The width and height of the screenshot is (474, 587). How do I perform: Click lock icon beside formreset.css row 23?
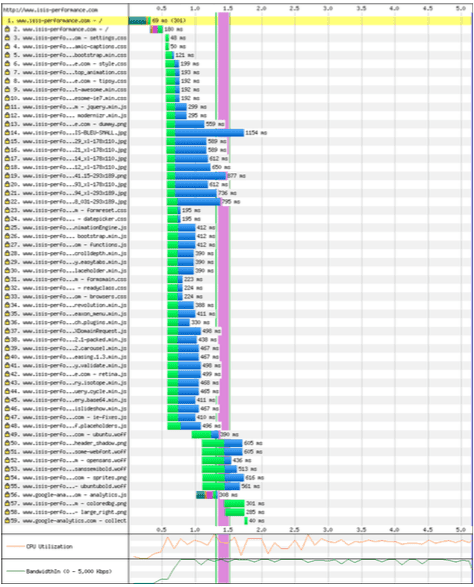coord(7,210)
